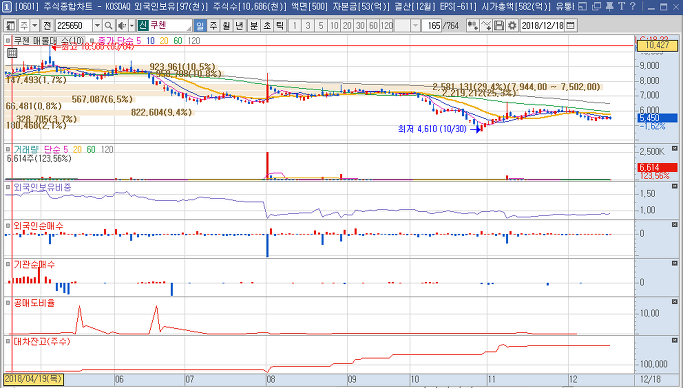Expand the stock code dropdown arrow

pyautogui.click(x=98, y=26)
